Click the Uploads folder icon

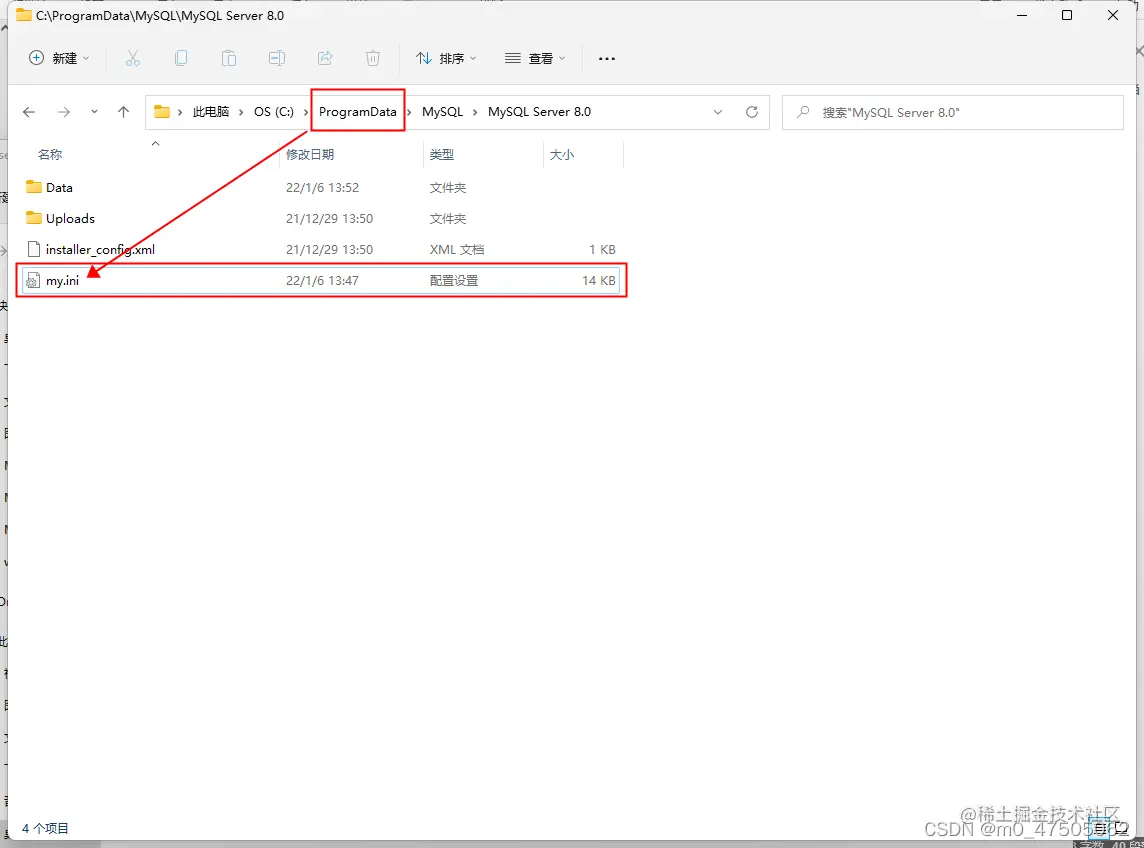click(34, 217)
